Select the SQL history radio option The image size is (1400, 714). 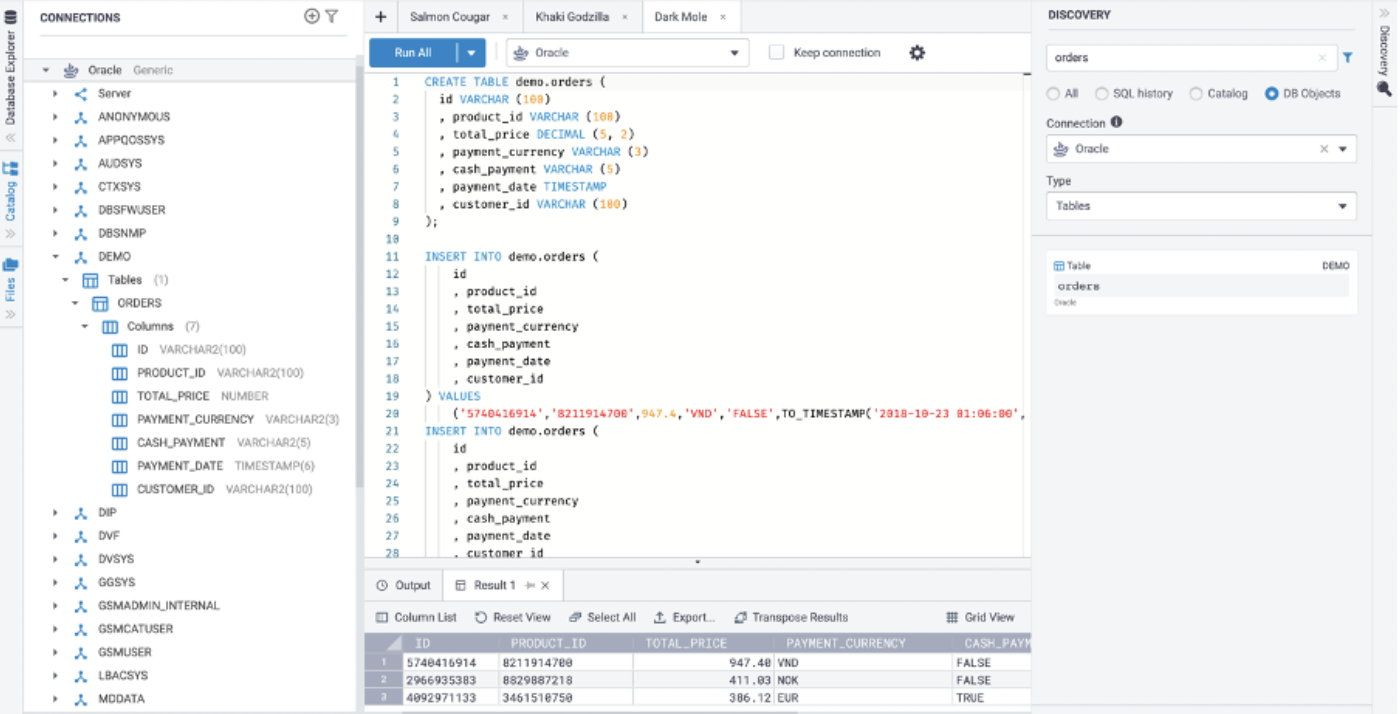coord(1102,94)
